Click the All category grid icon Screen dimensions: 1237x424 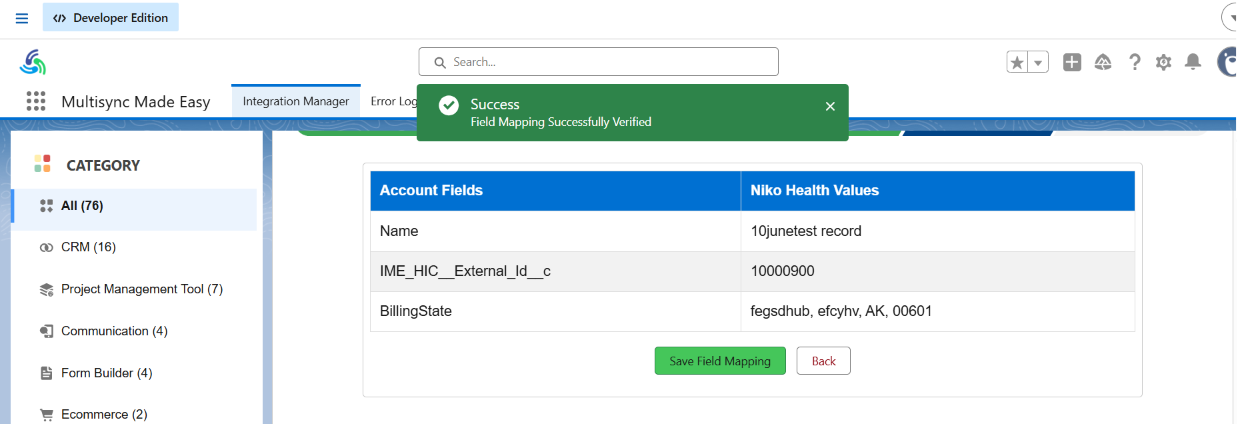click(46, 206)
